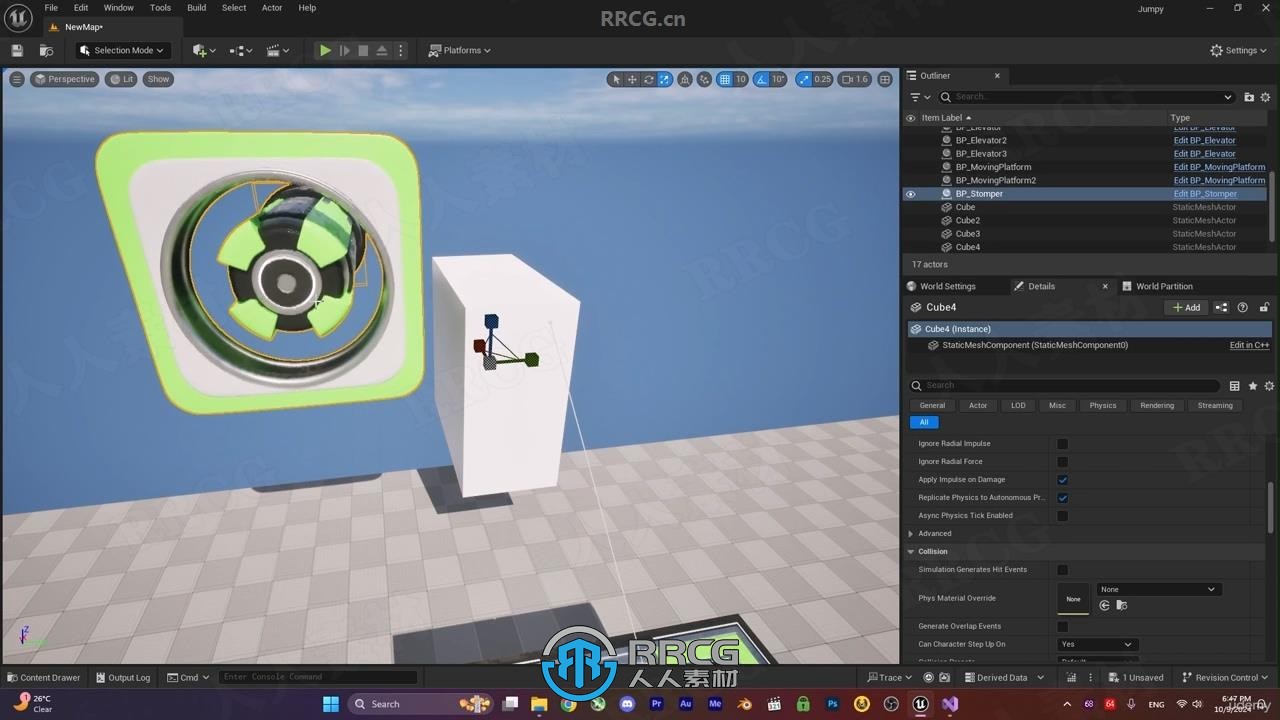Select the viewport Select mode arrow icon
The height and width of the screenshot is (720, 1280).
[616, 79]
